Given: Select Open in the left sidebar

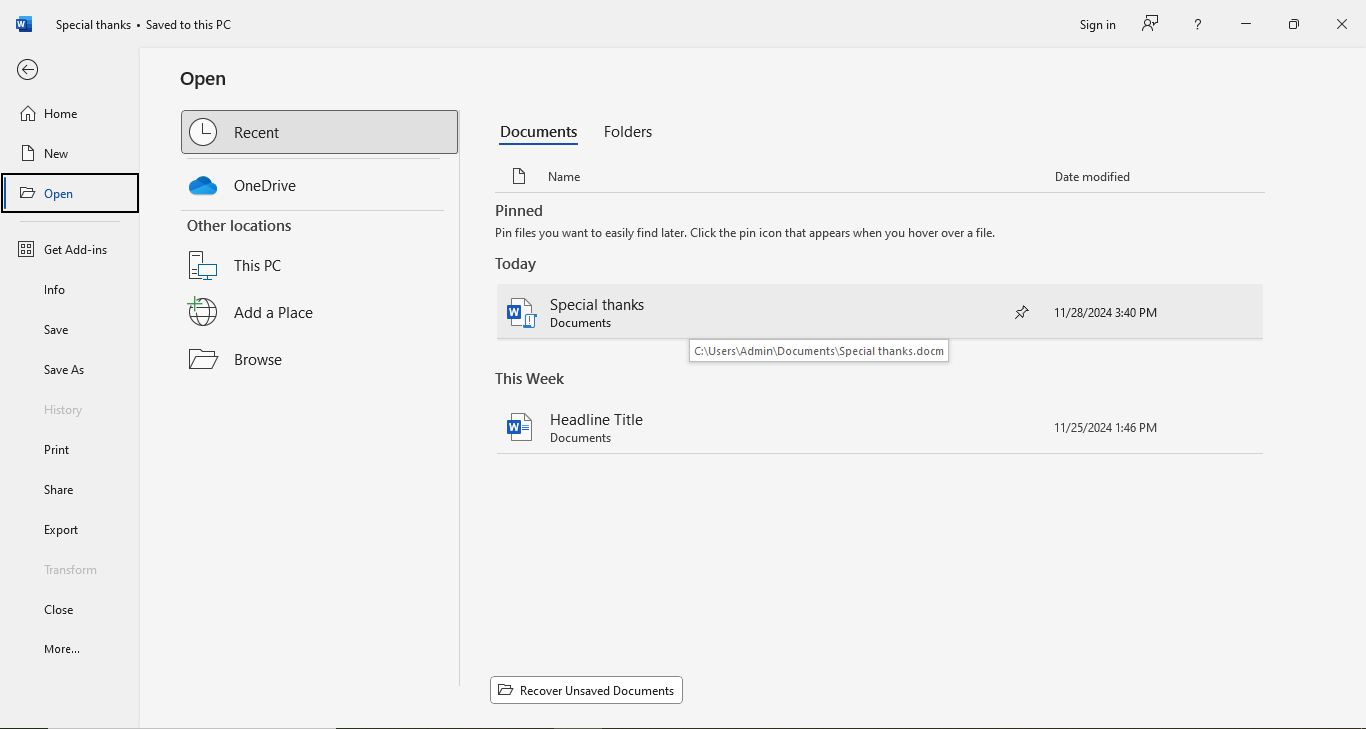Looking at the screenshot, I should point(70,193).
